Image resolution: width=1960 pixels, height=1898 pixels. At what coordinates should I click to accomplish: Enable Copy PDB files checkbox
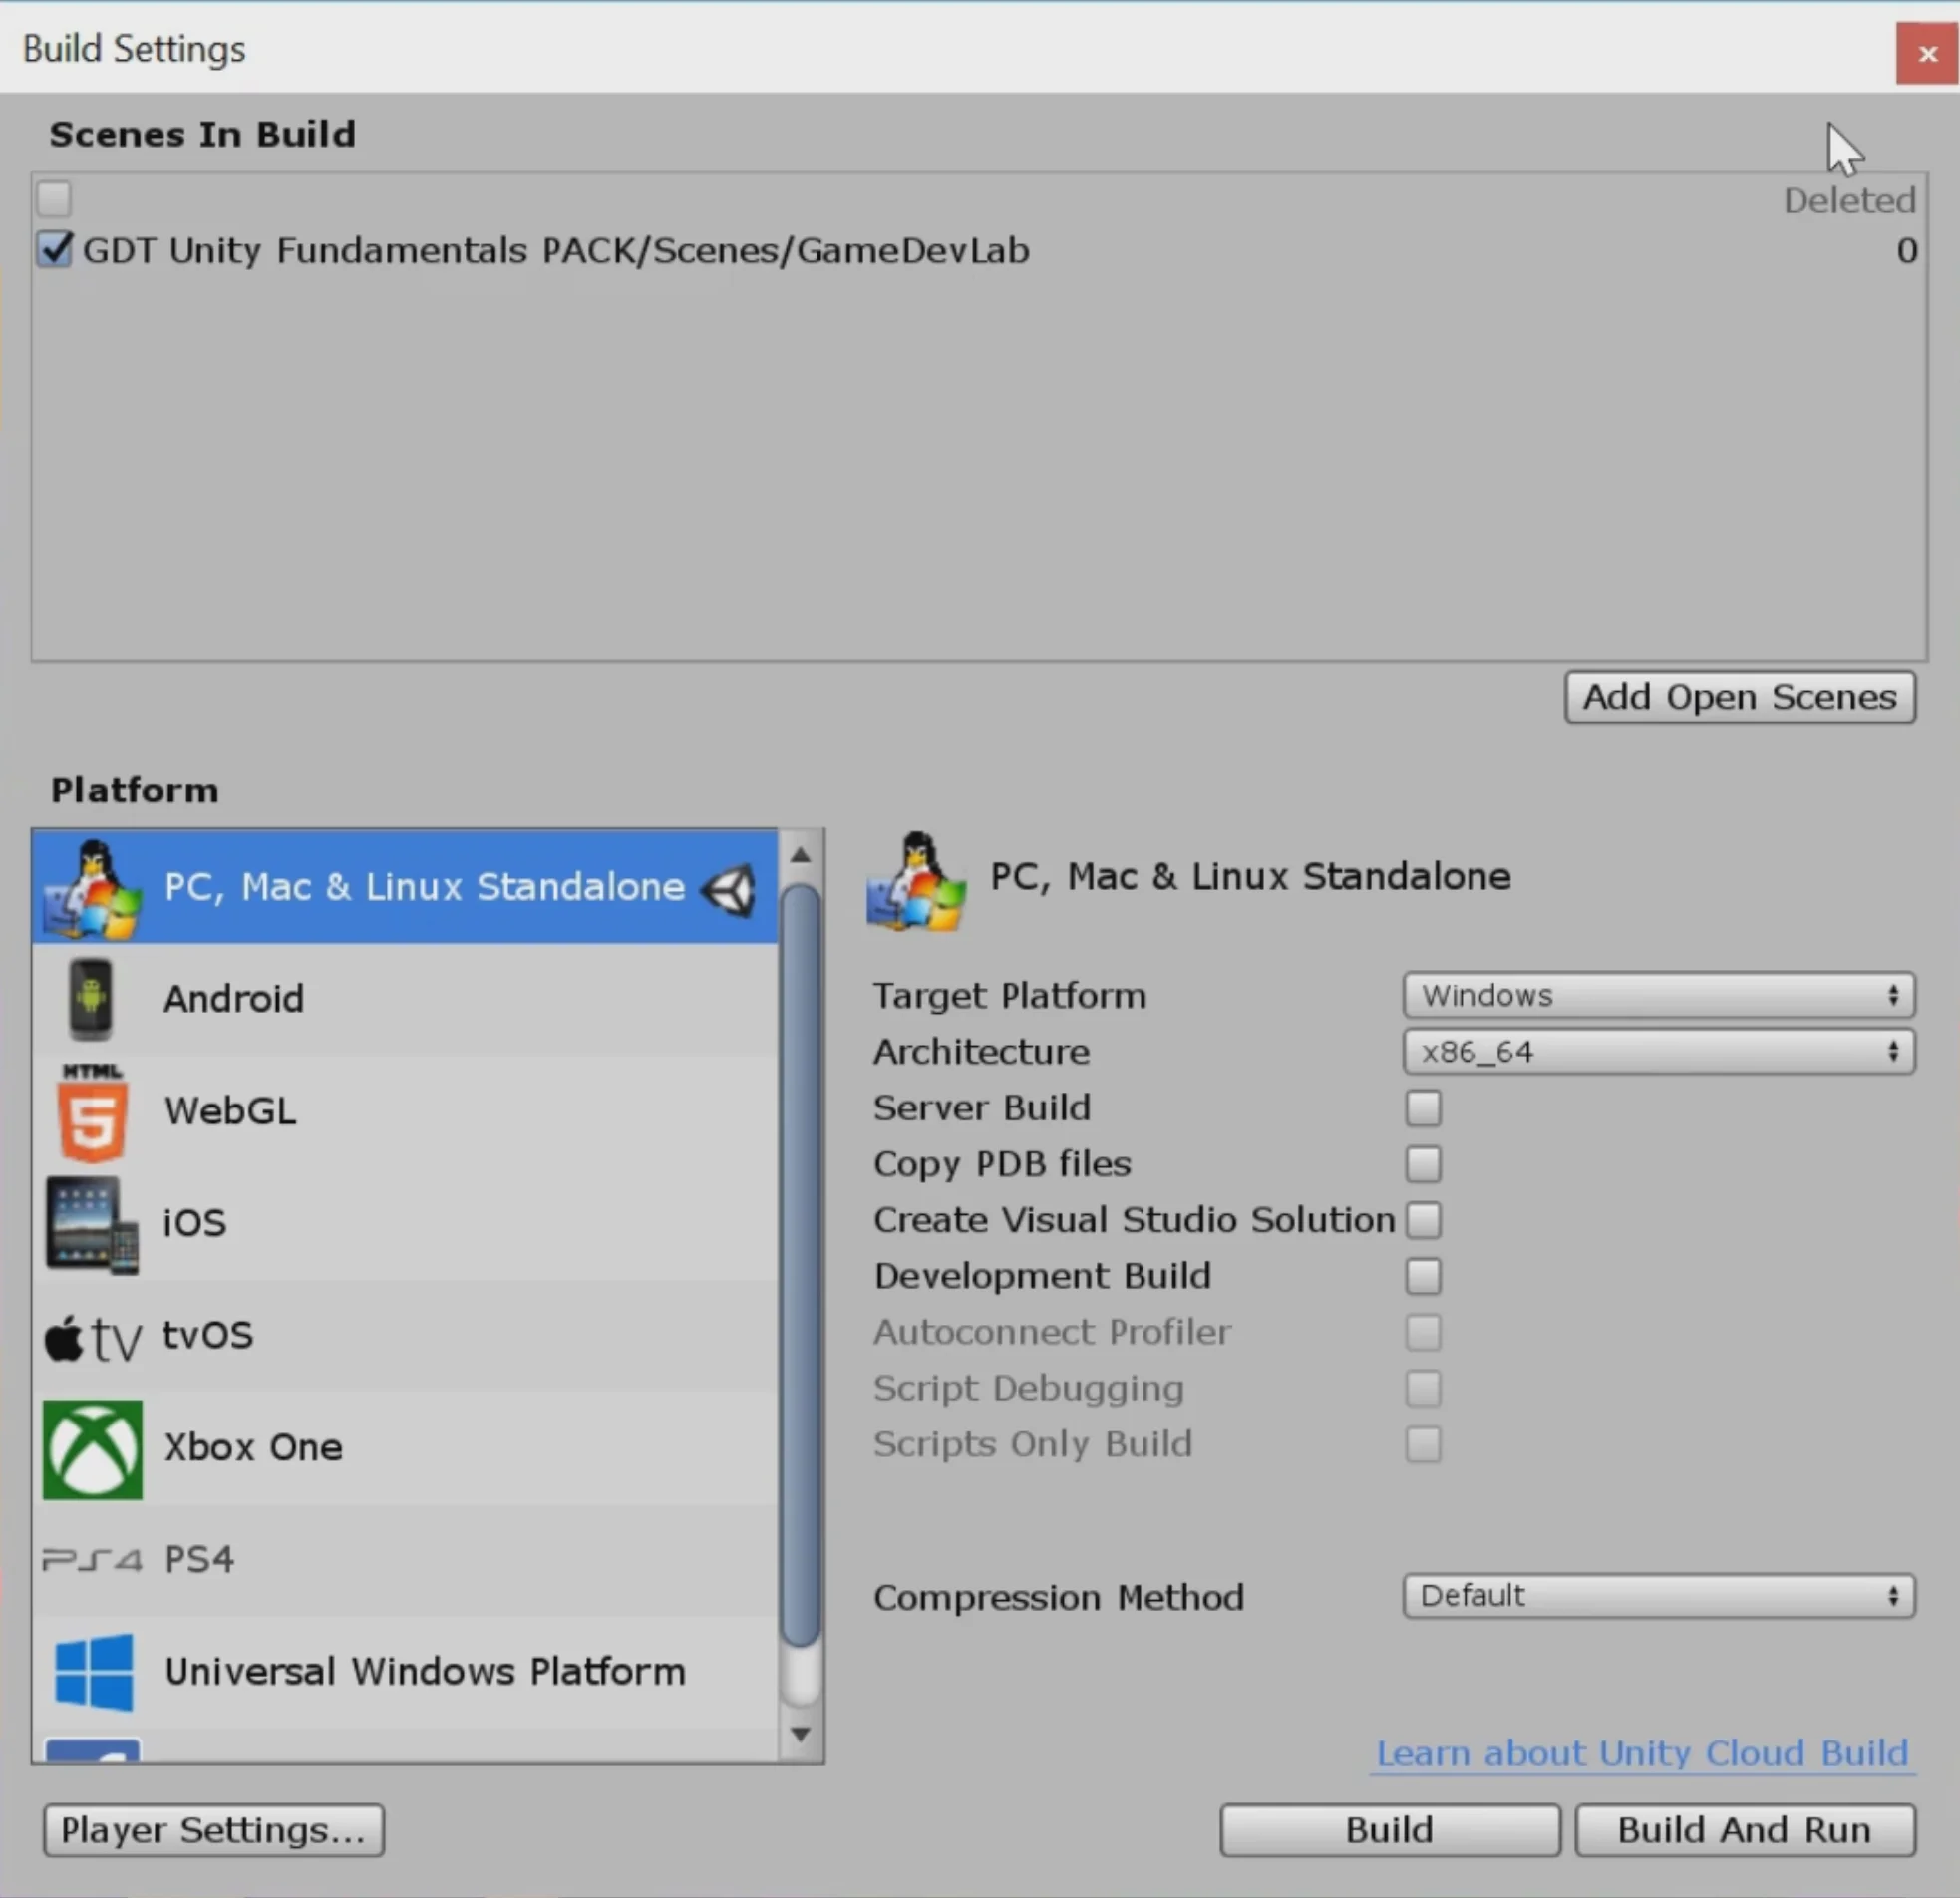(x=1423, y=1164)
